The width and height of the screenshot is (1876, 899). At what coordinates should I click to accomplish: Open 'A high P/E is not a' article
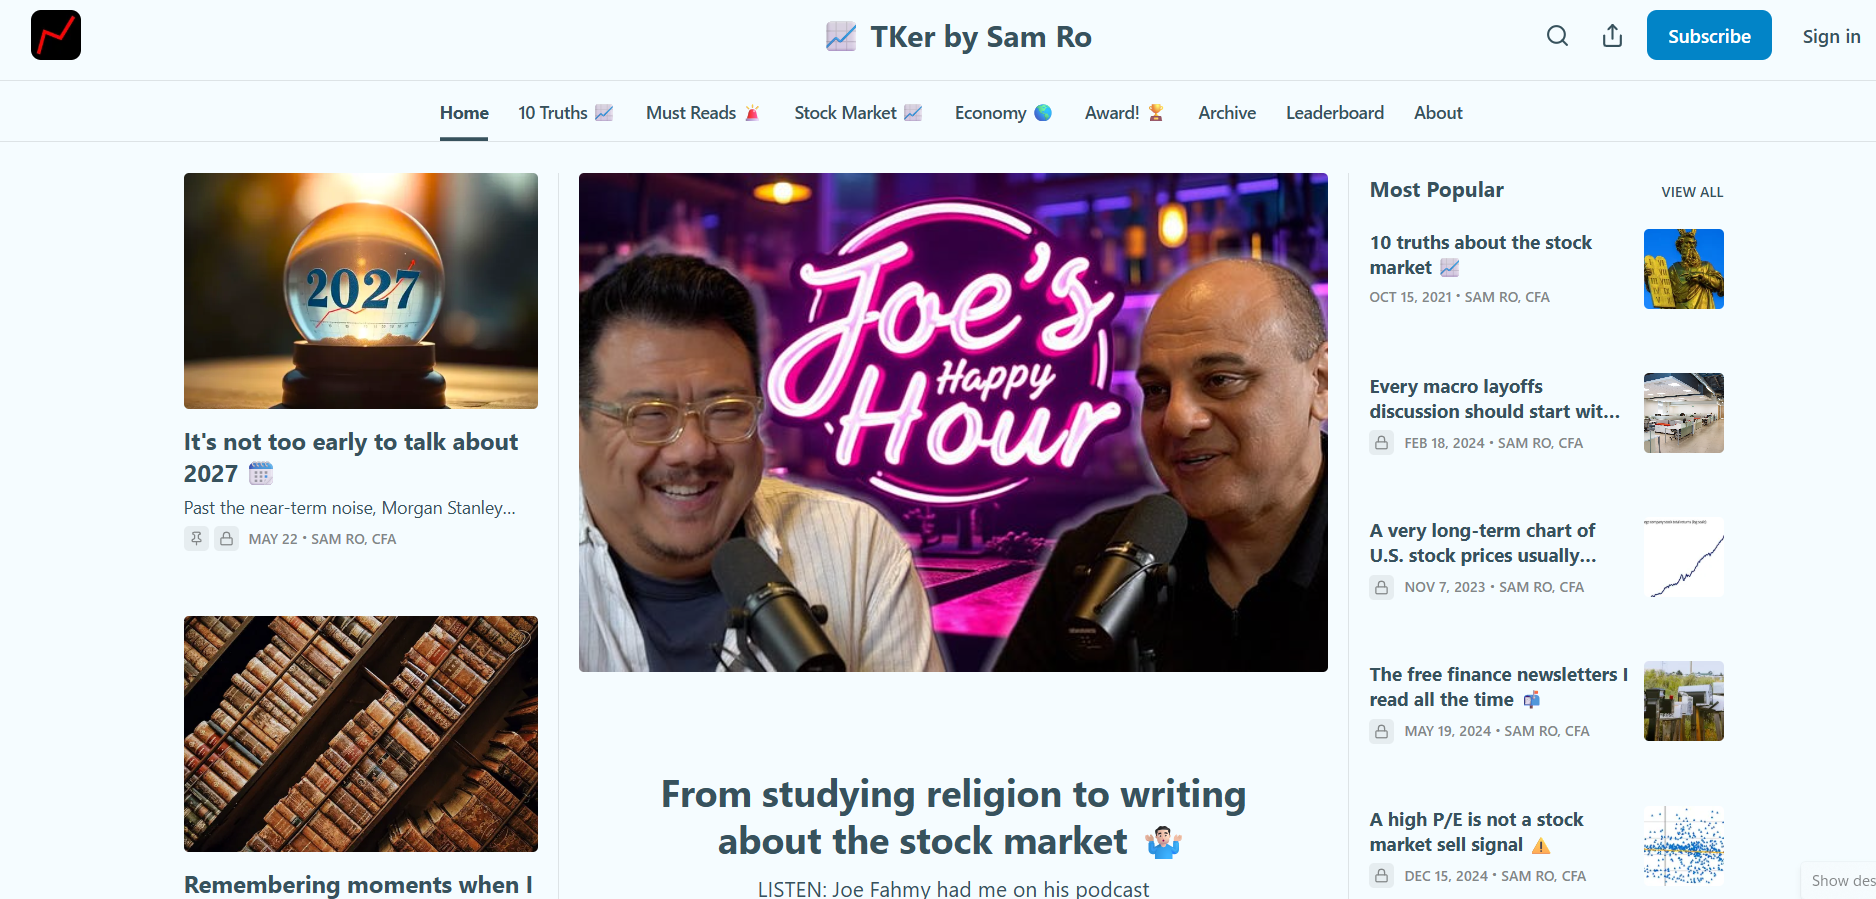tap(1476, 832)
